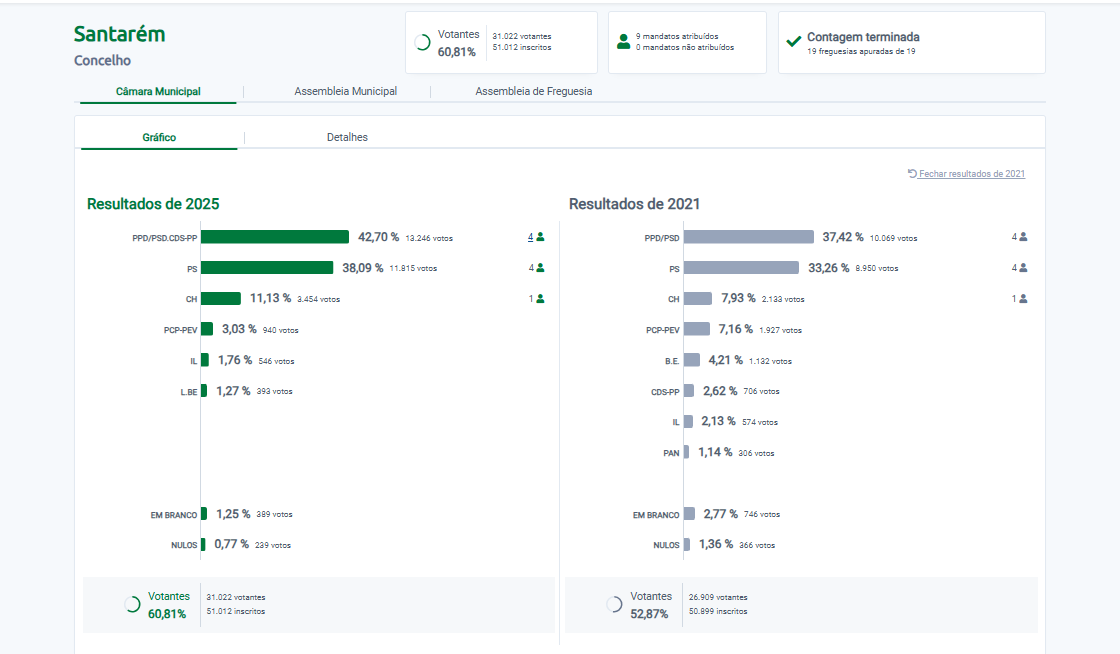Click the green 2025 PS result bar

267,268
